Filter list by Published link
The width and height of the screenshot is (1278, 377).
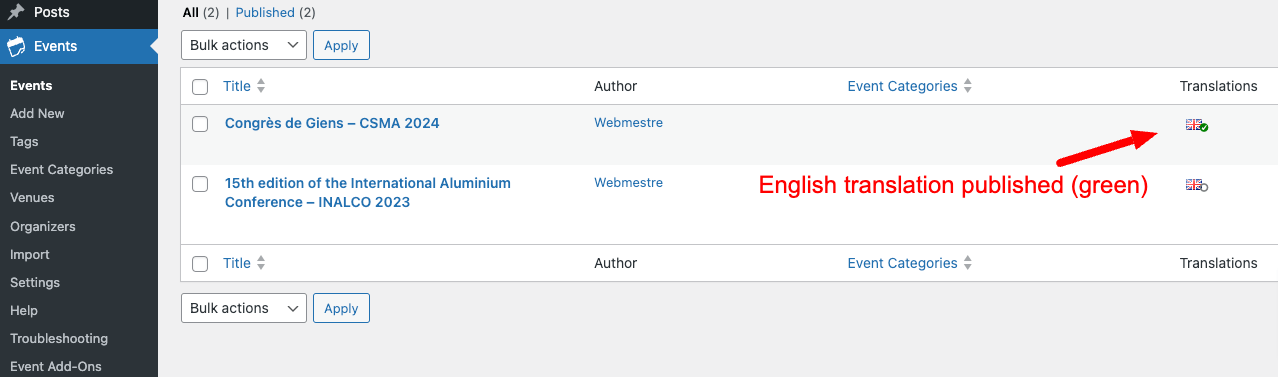[265, 13]
